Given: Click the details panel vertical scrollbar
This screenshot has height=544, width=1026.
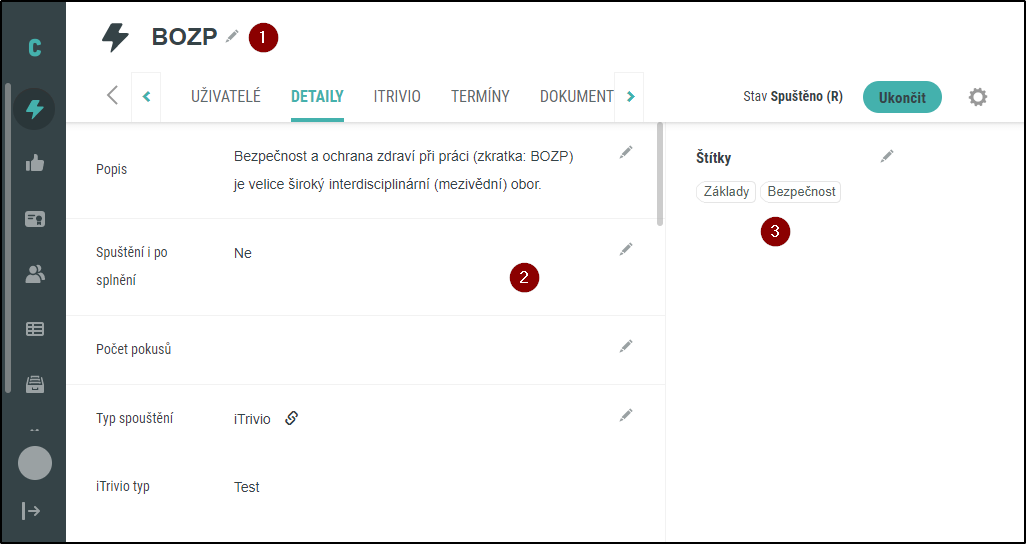Looking at the screenshot, I should pyautogui.click(x=660, y=174).
